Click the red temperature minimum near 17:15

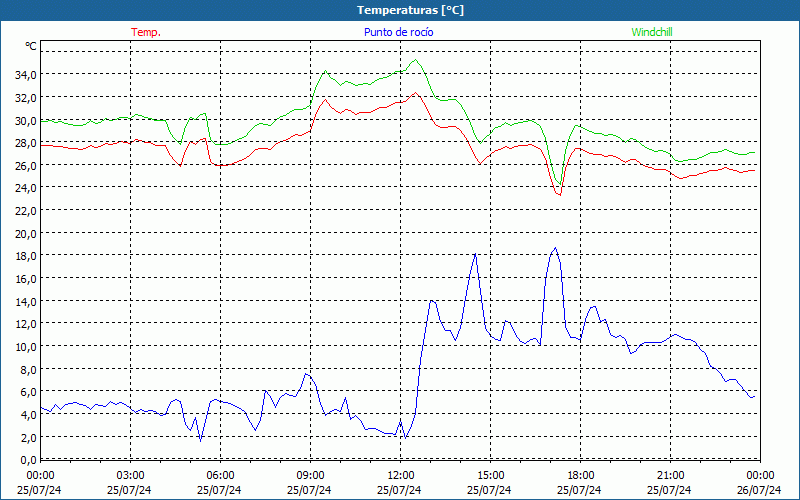[x=560, y=195]
